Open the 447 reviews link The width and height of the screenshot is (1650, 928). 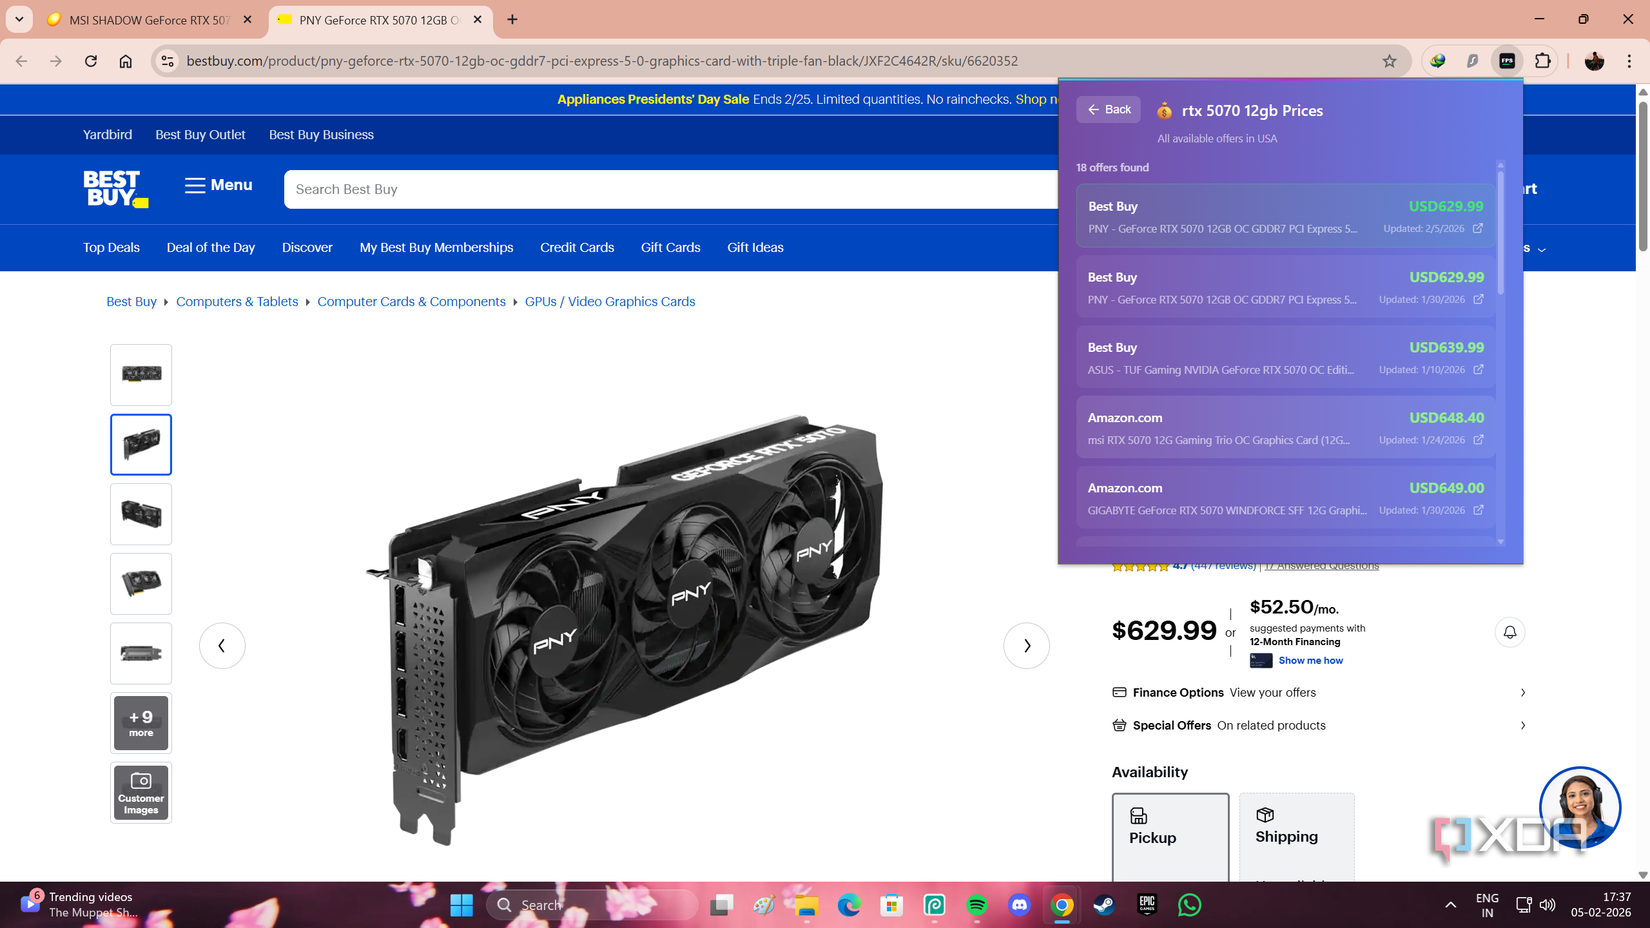pyautogui.click(x=1224, y=565)
